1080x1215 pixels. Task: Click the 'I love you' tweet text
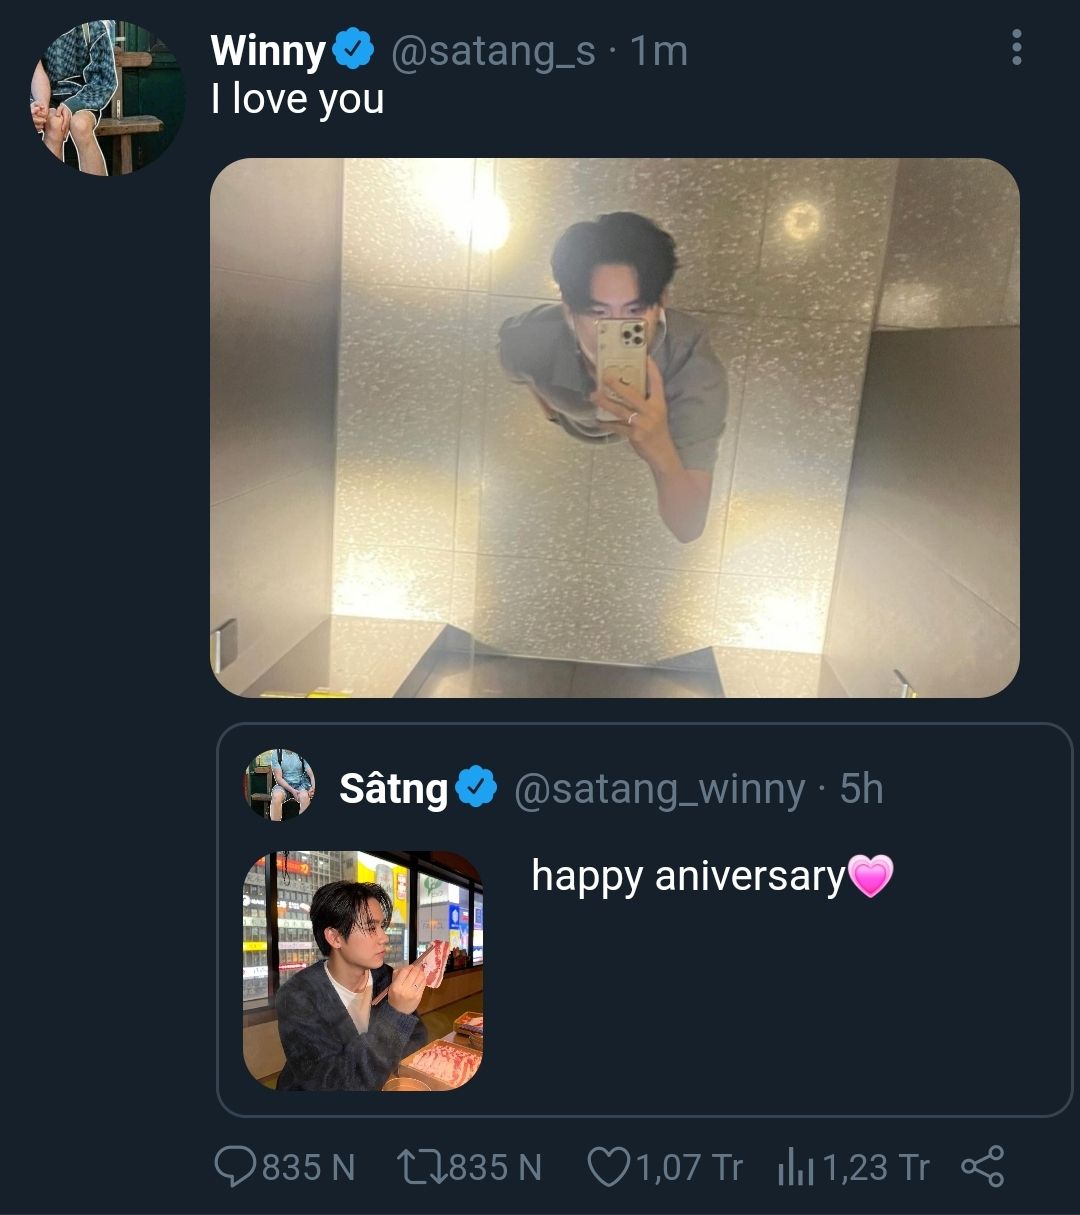298,100
